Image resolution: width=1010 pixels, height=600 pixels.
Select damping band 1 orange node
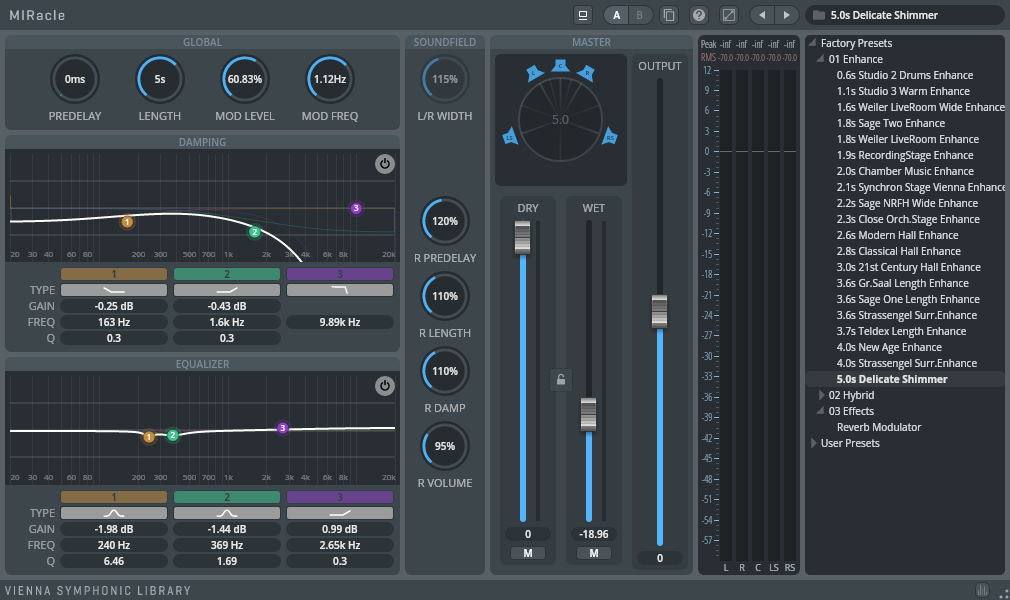click(x=127, y=222)
